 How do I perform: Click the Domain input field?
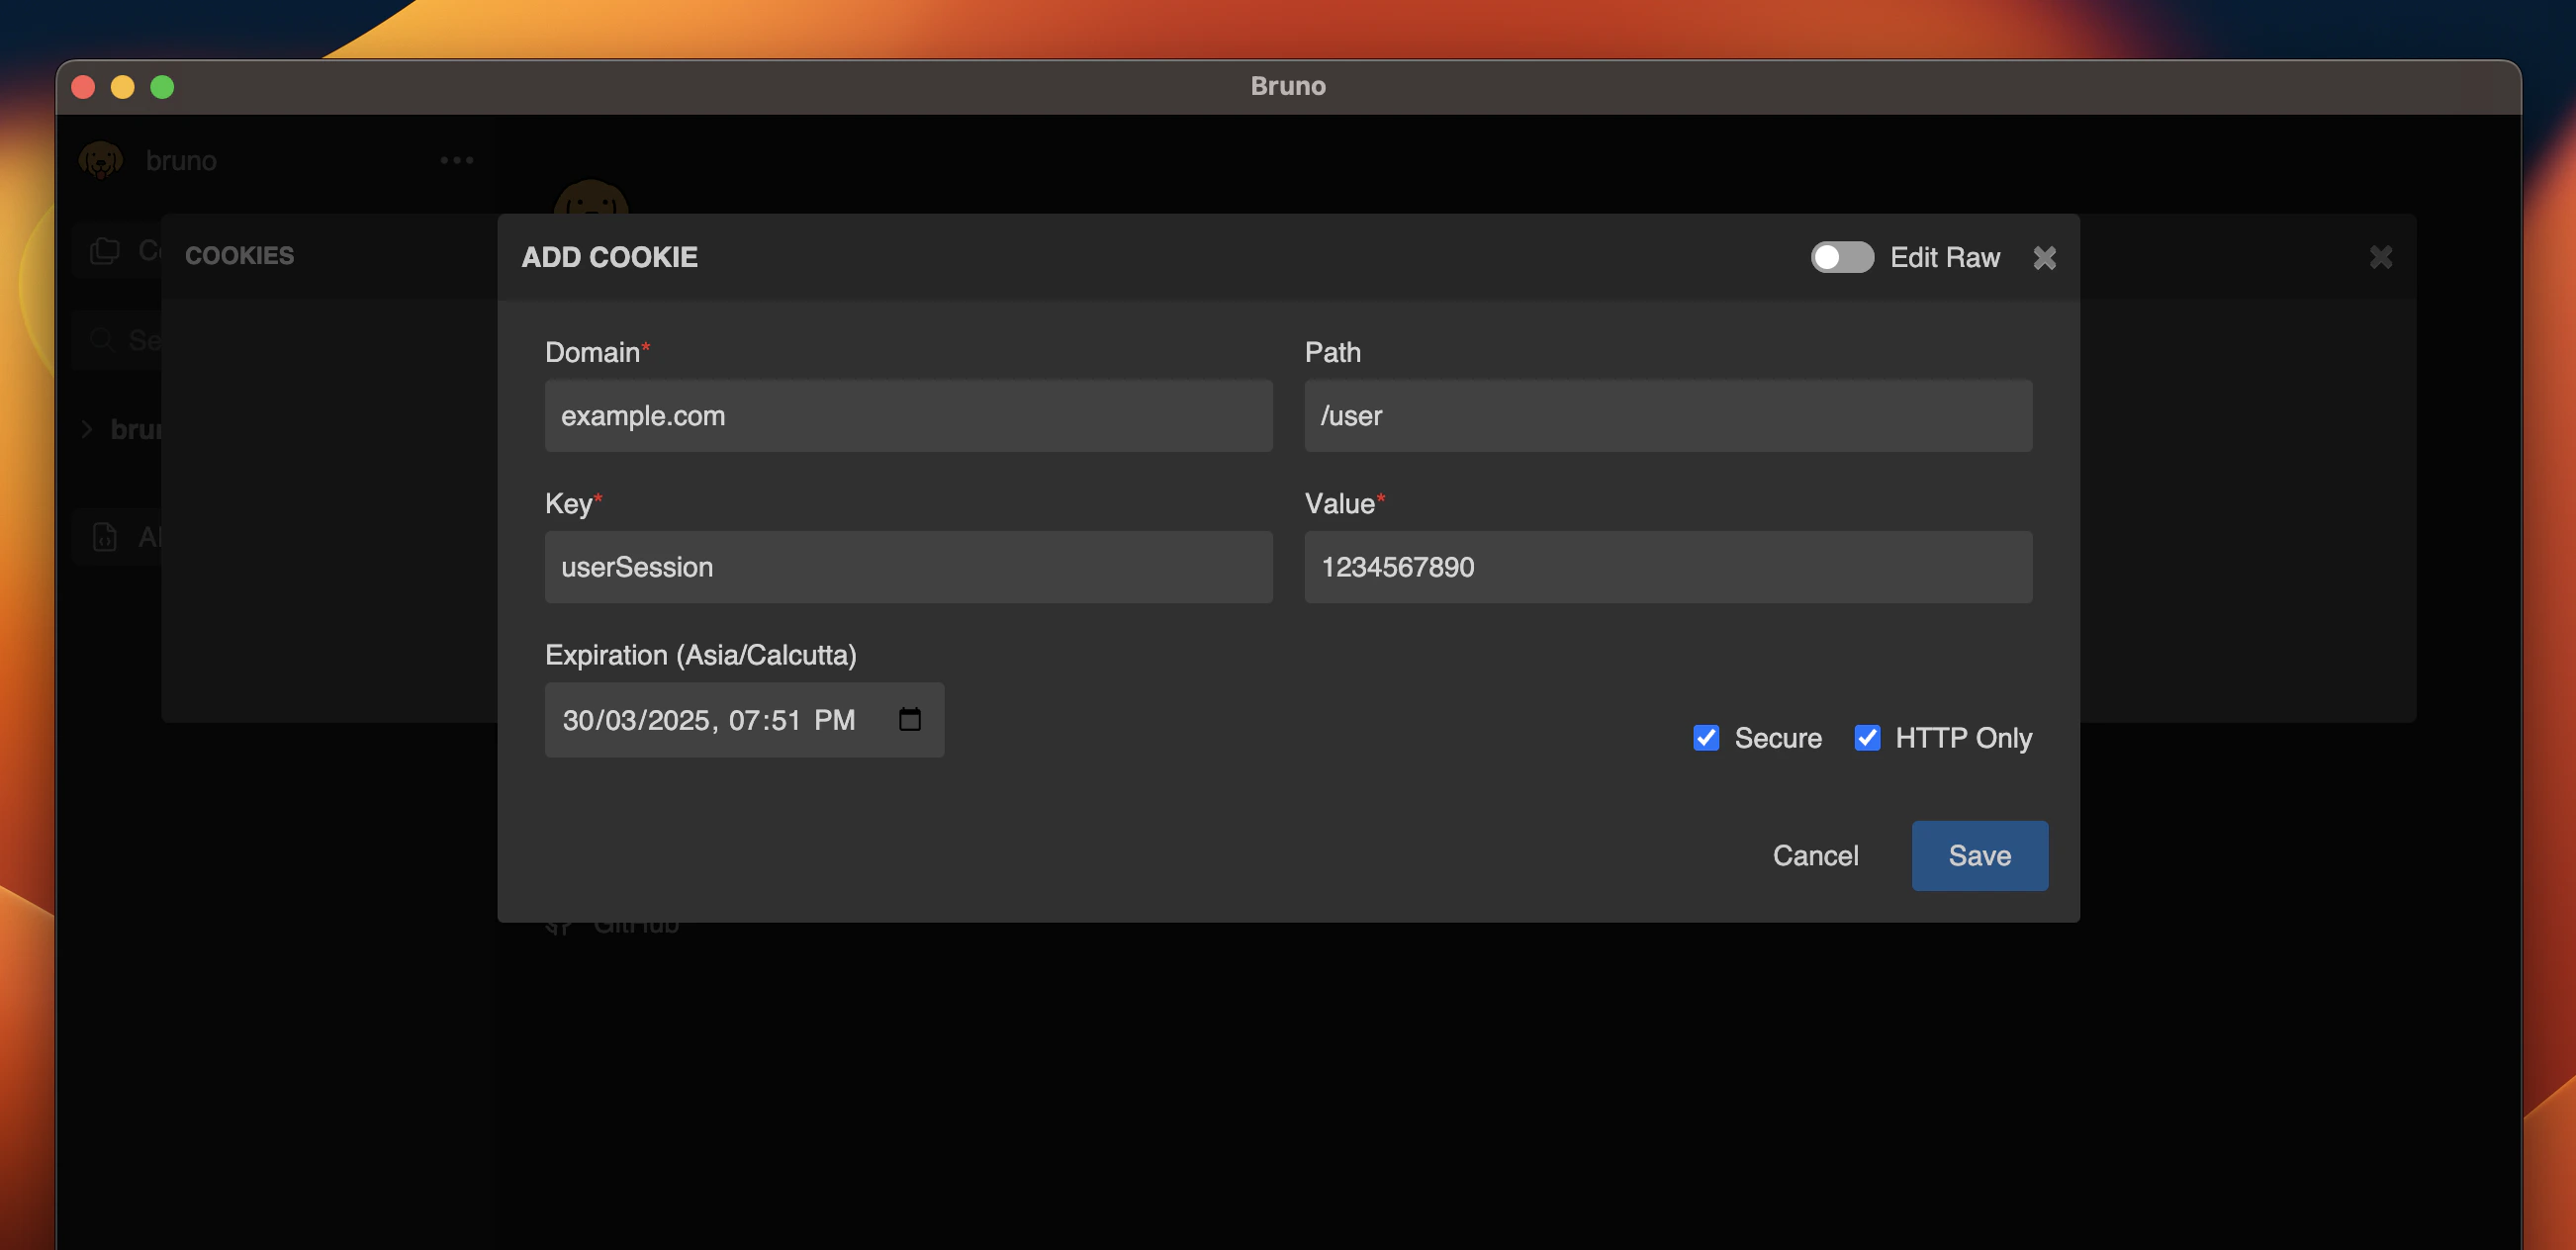(x=908, y=415)
